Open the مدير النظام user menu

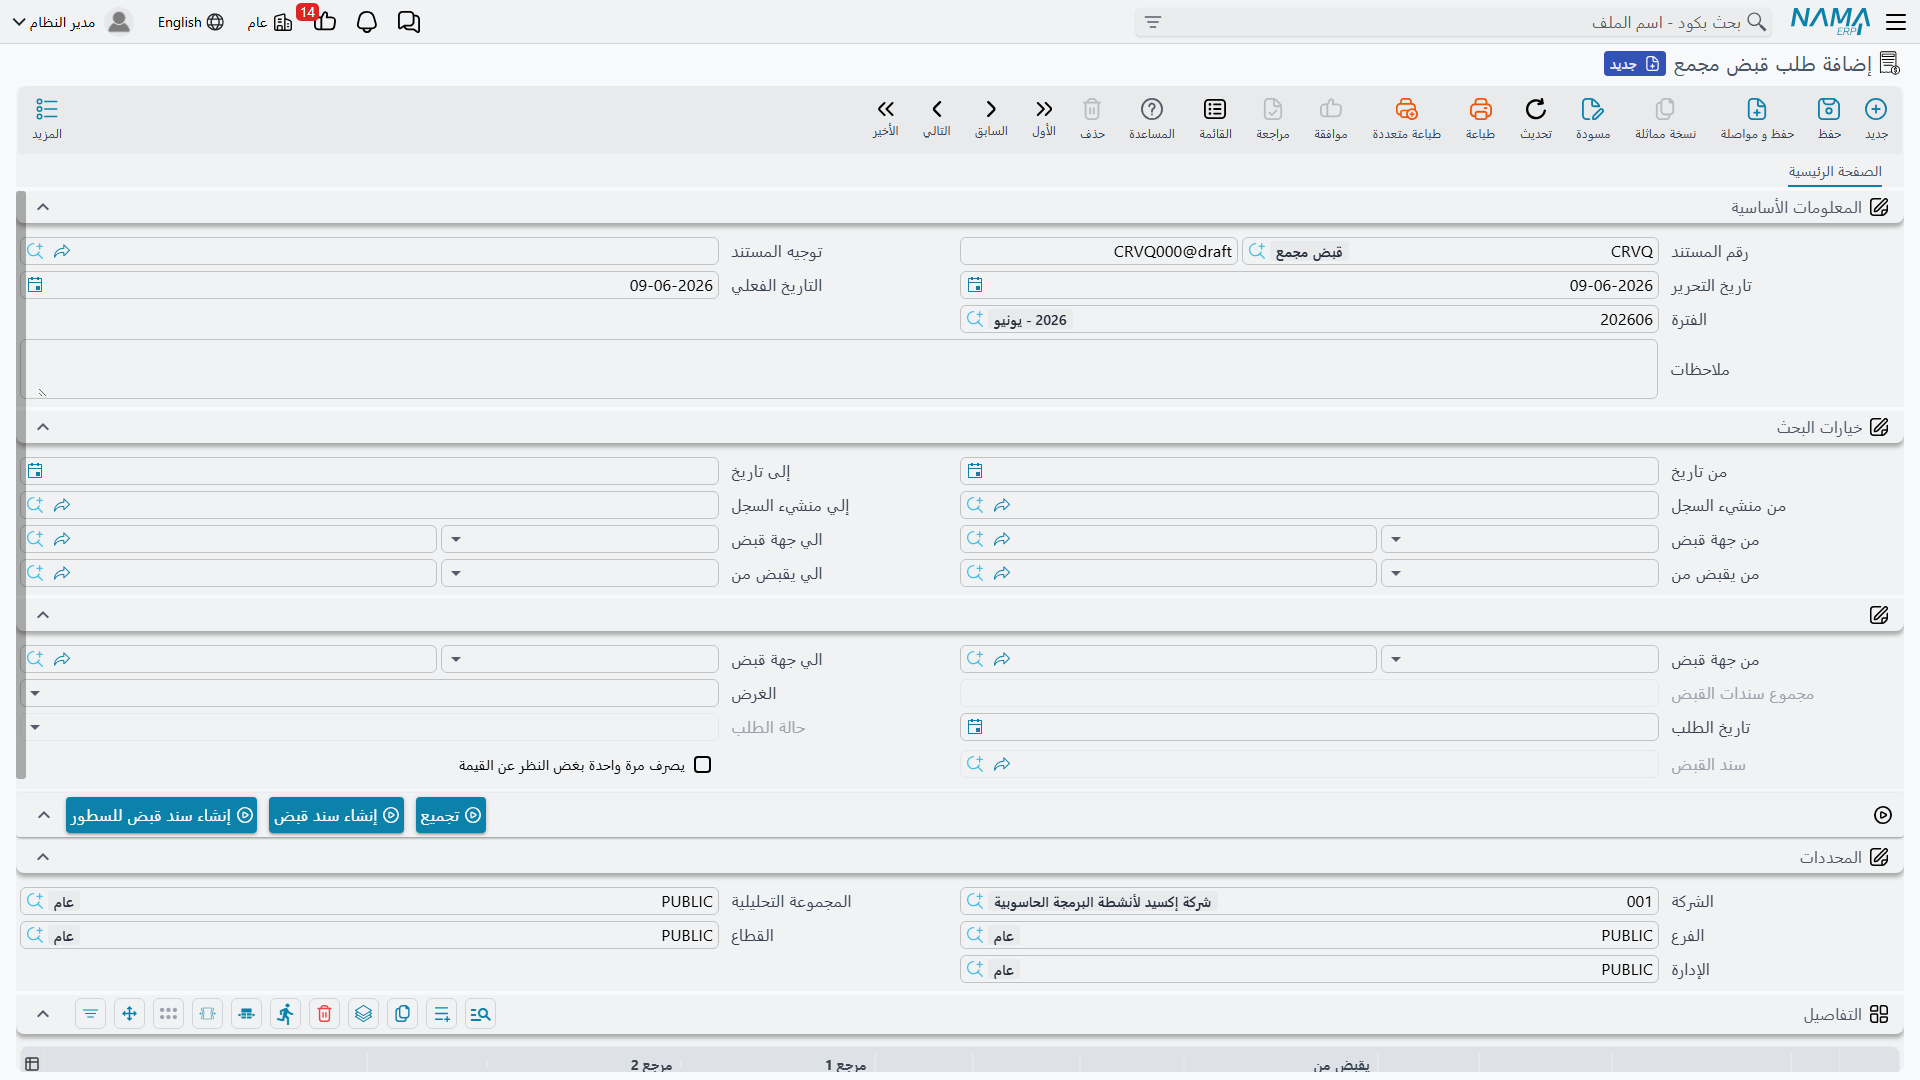click(72, 22)
